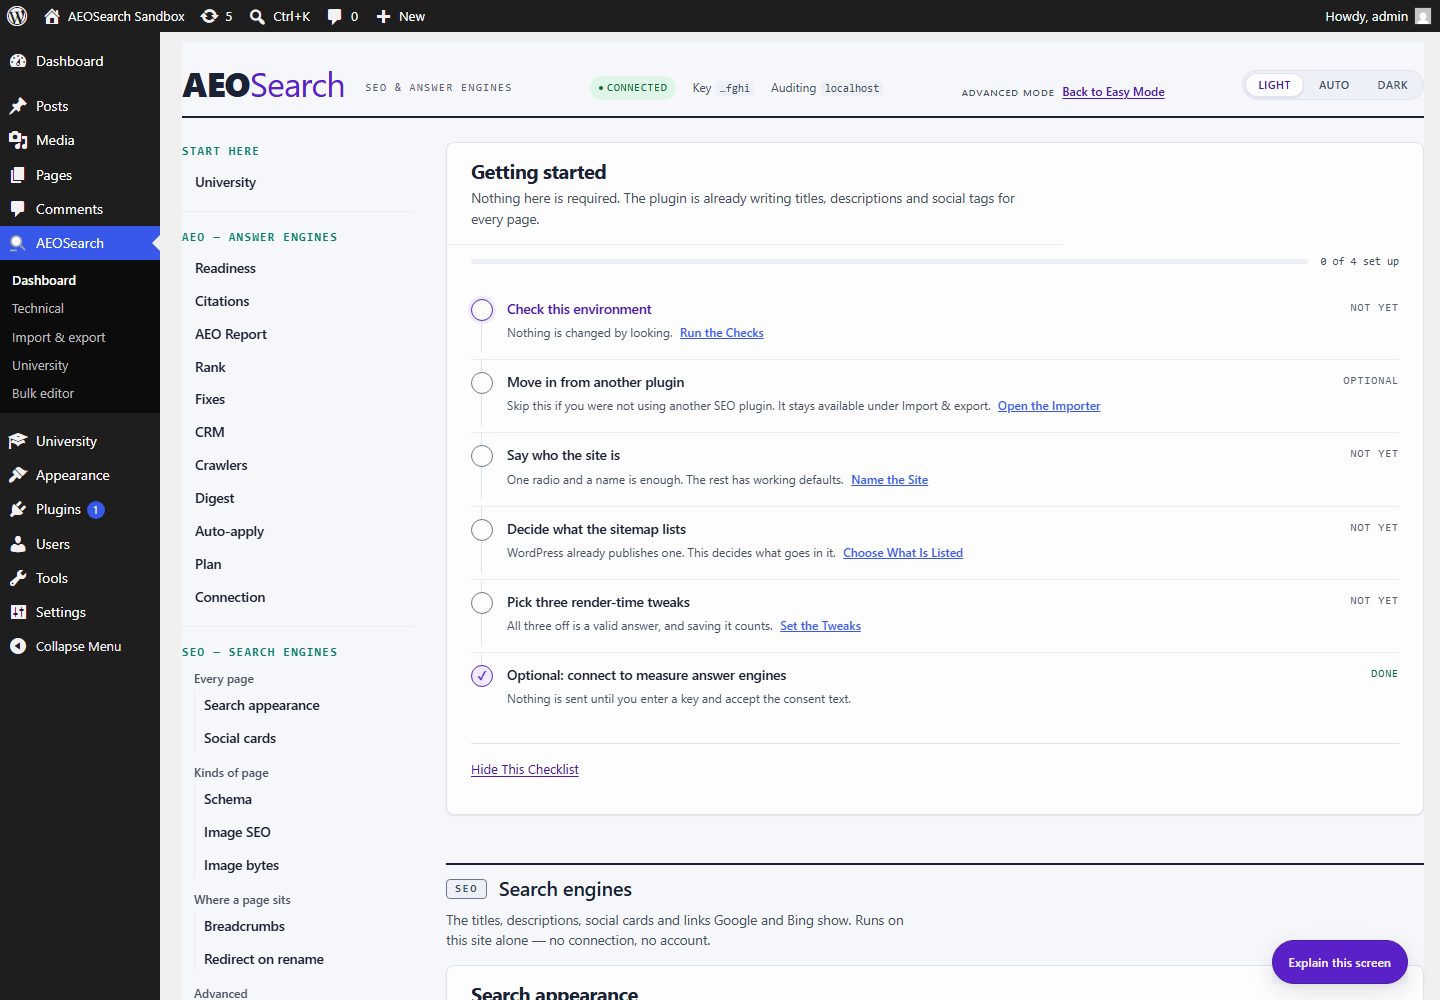Untick the completed 'Optional: connect' circle
The image size is (1440, 1000).
(482, 676)
